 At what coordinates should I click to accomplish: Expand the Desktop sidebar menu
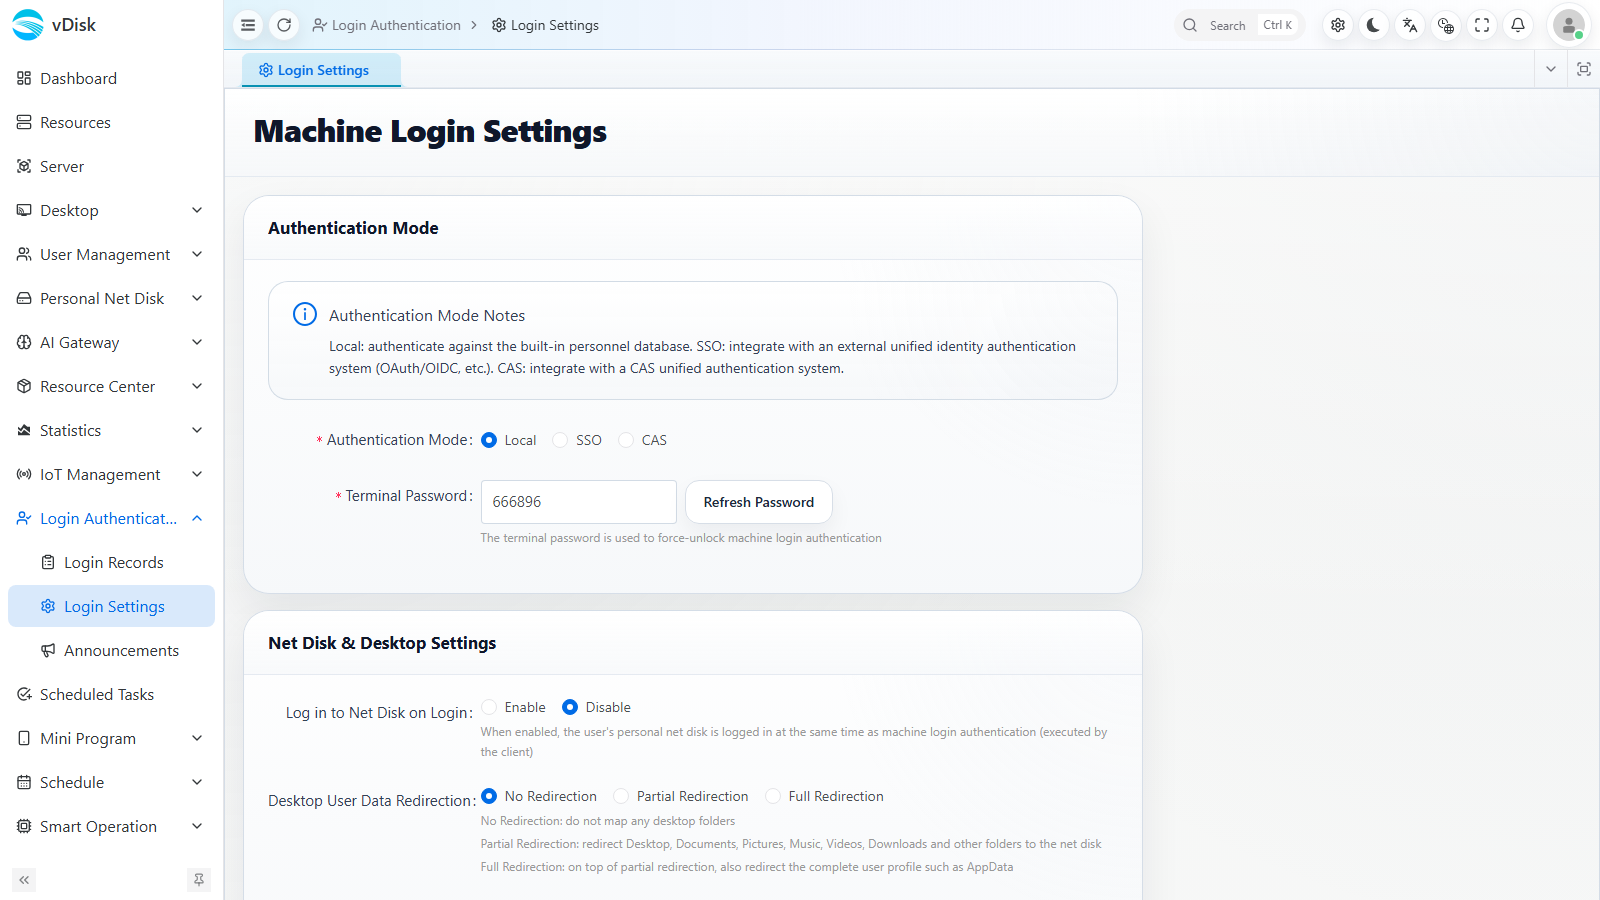point(110,210)
